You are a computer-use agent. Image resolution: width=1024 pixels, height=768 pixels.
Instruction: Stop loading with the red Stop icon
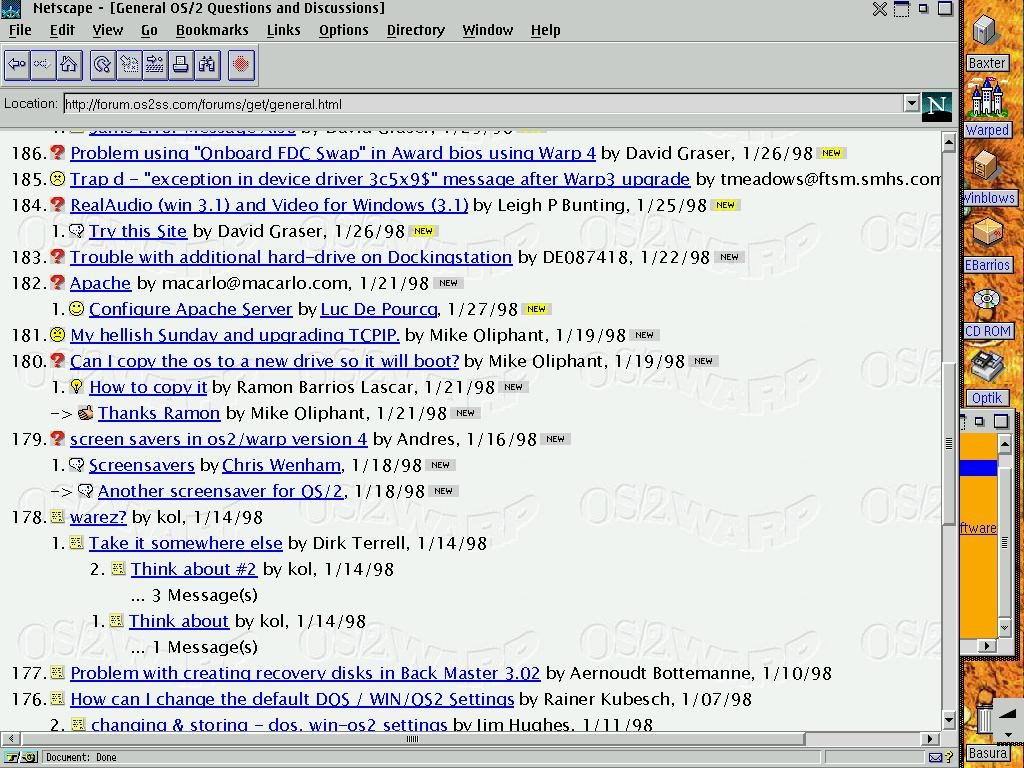(241, 65)
